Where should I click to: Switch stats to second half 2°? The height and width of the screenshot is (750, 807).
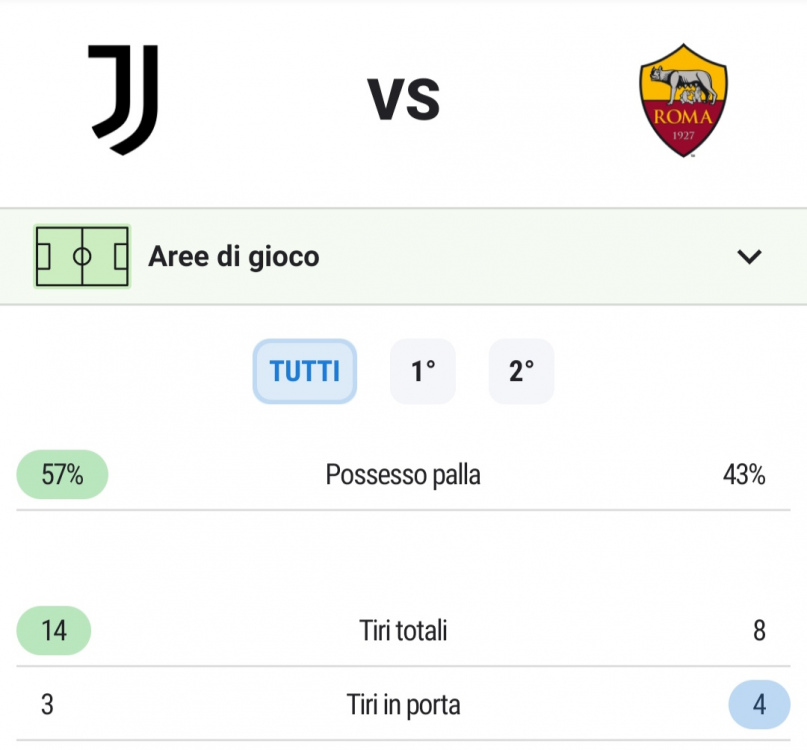(521, 371)
